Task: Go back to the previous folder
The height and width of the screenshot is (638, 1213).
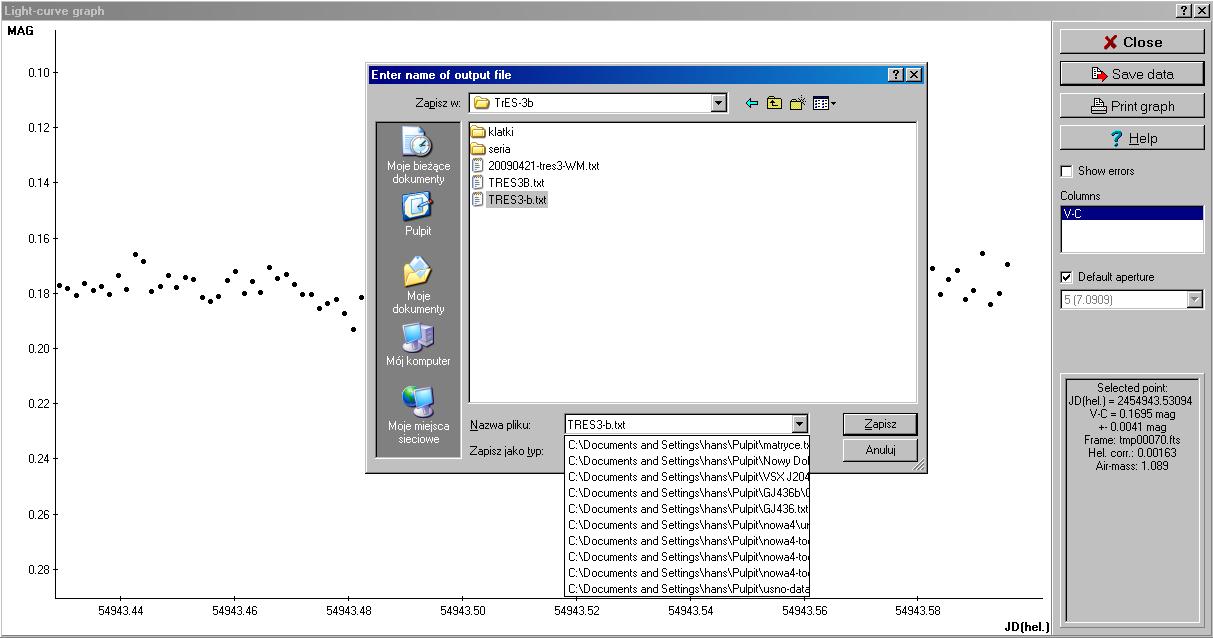Action: 752,103
